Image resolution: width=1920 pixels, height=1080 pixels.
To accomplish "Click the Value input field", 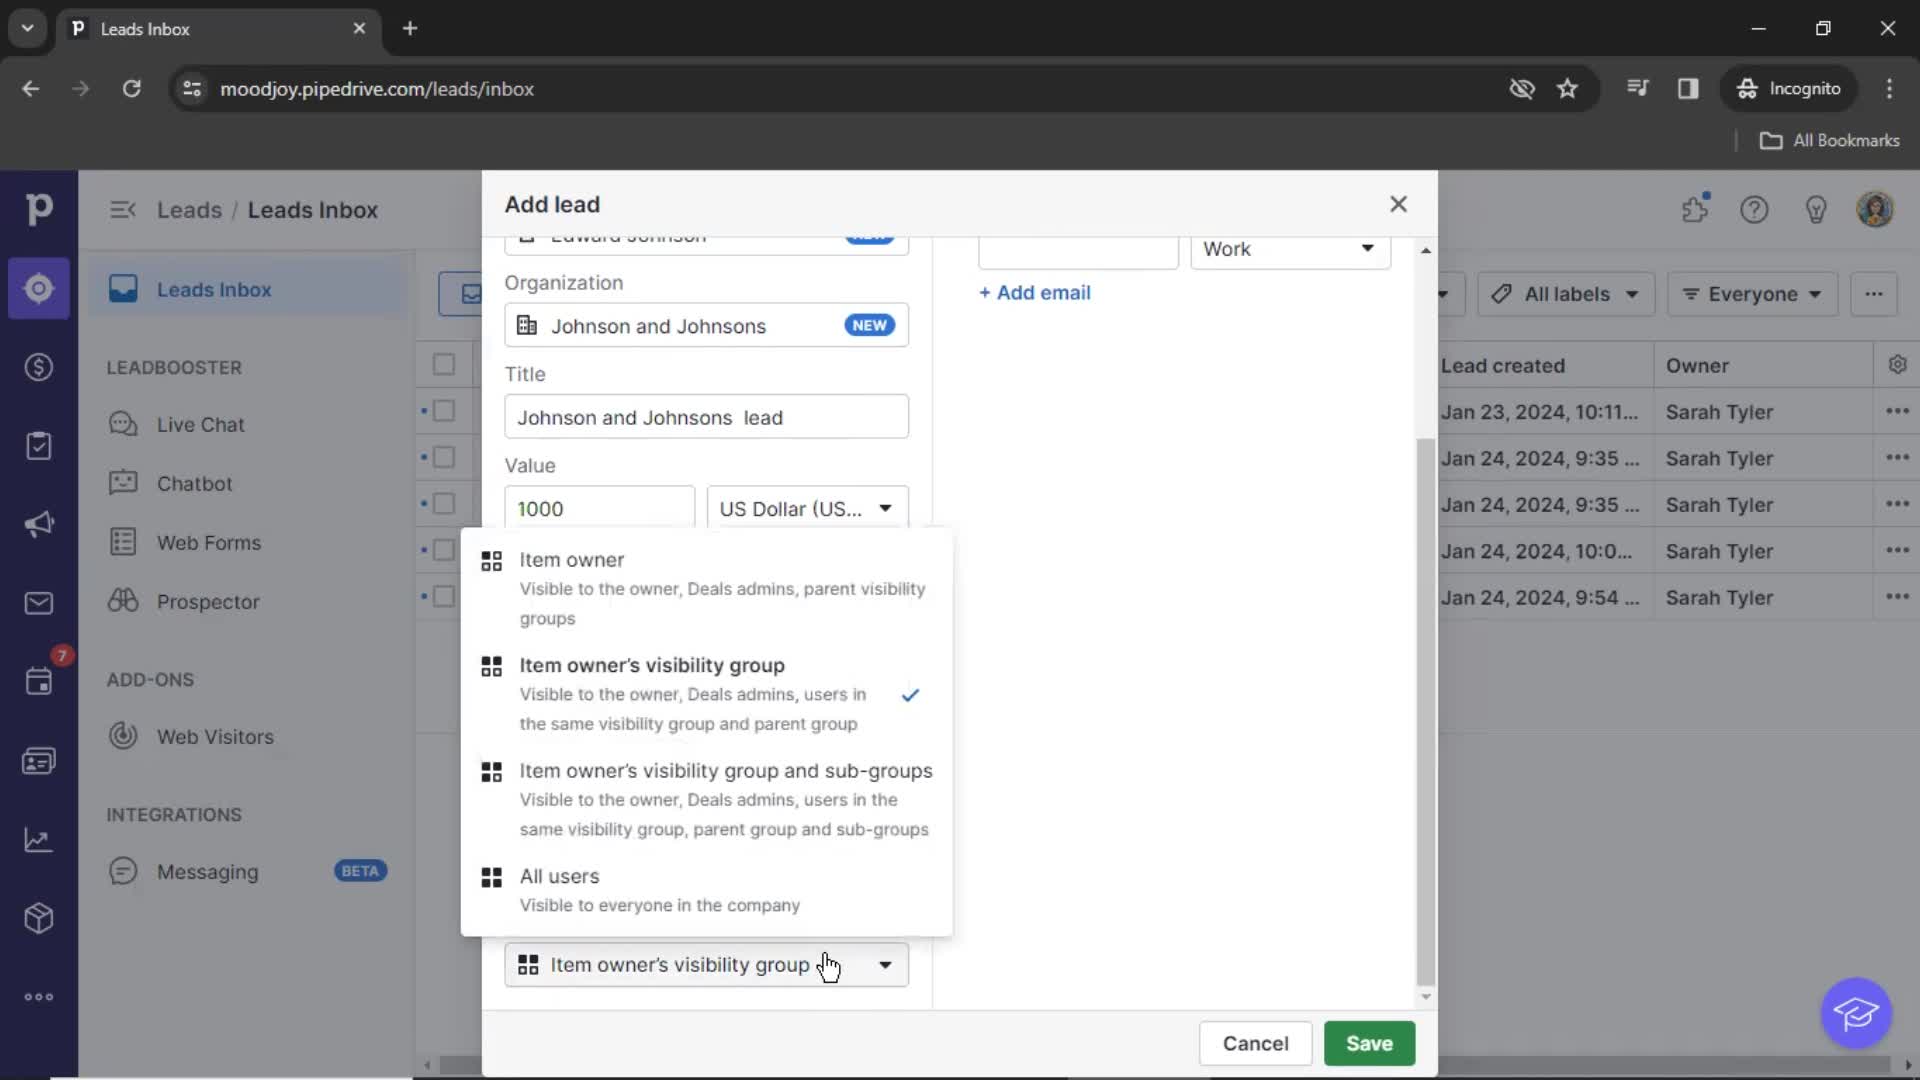I will [599, 508].
